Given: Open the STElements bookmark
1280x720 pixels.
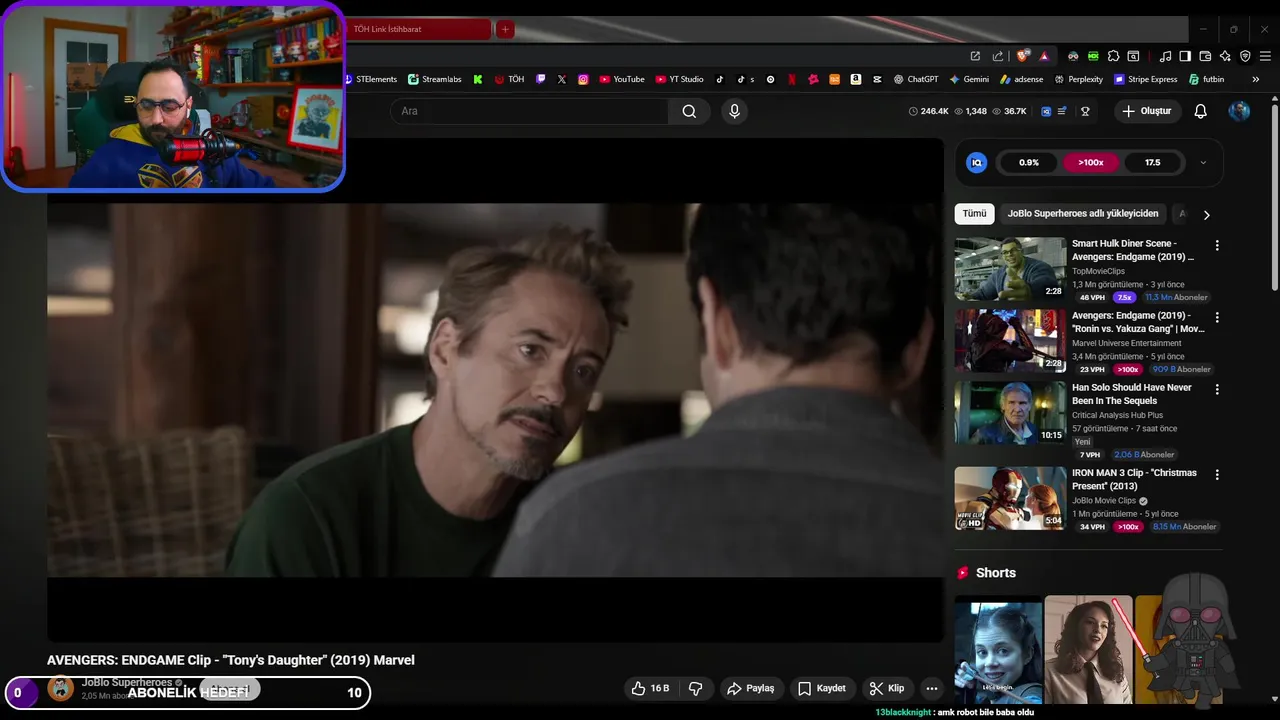Looking at the screenshot, I should tap(371, 79).
